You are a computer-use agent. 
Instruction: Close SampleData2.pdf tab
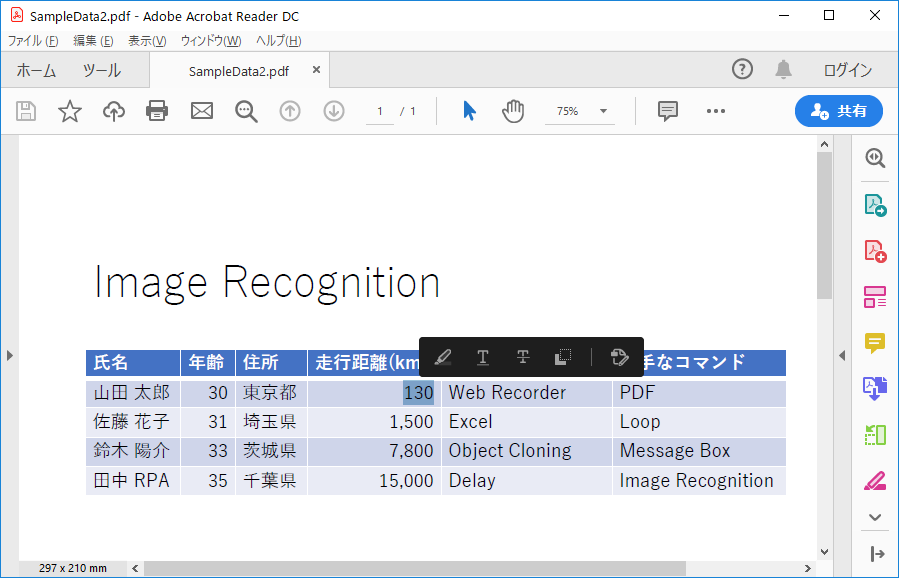(316, 70)
